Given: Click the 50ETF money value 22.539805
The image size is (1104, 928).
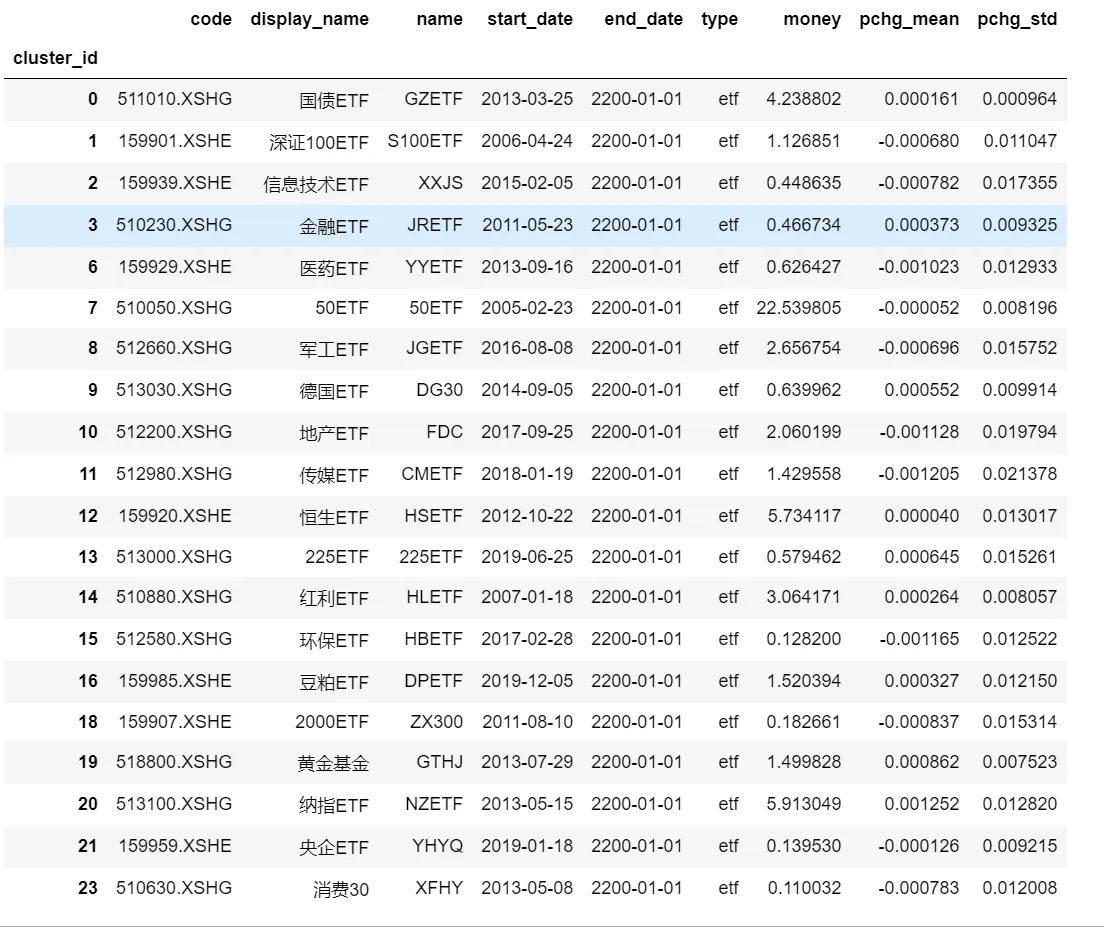Looking at the screenshot, I should [798, 308].
